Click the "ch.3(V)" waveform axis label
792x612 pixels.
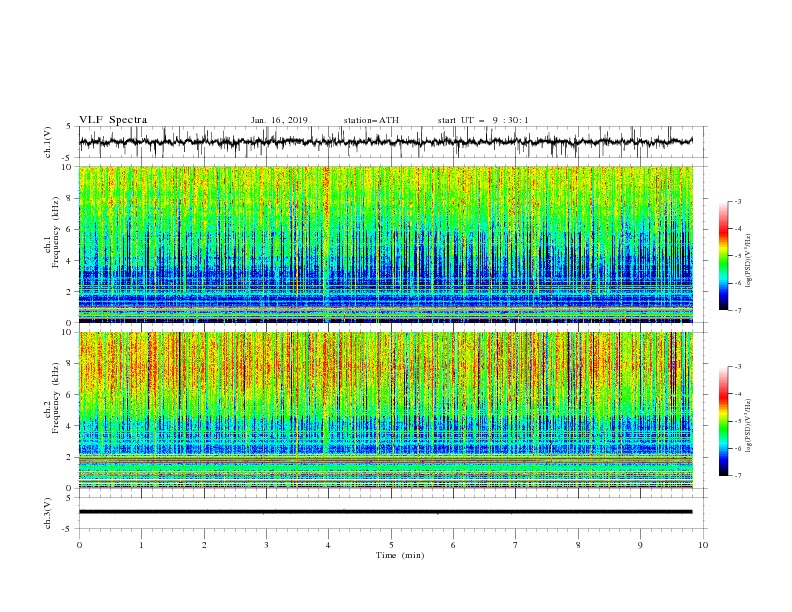(x=48, y=513)
